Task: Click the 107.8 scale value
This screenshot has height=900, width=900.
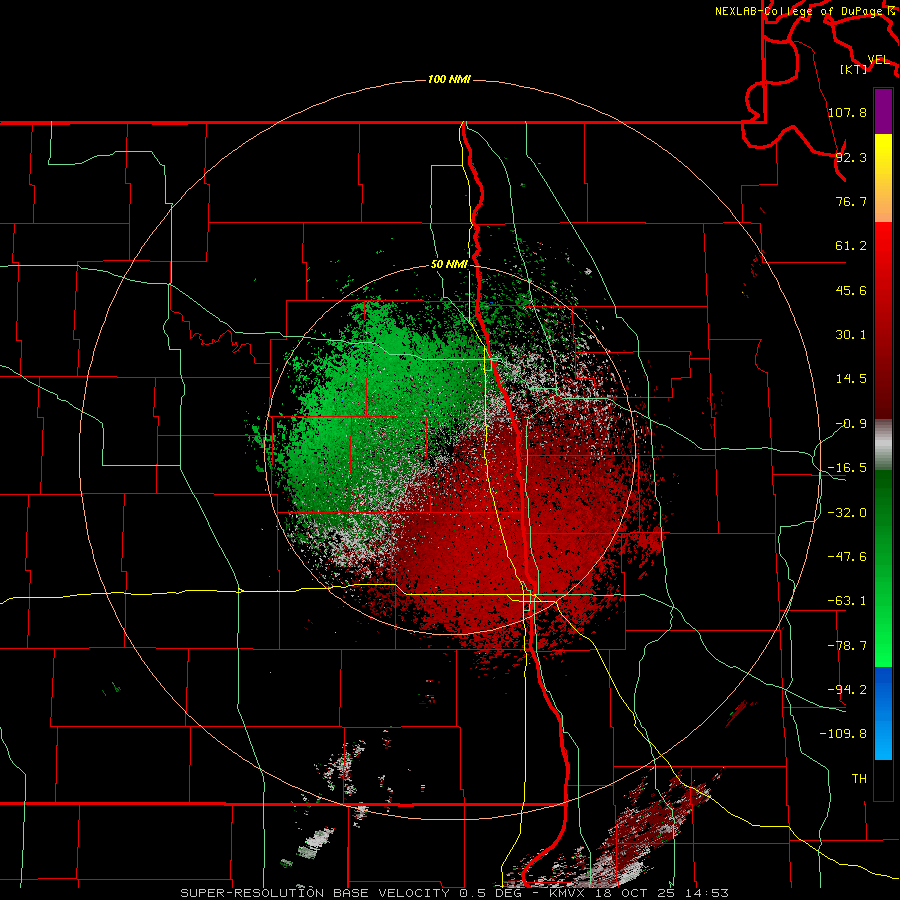Action: tap(847, 112)
